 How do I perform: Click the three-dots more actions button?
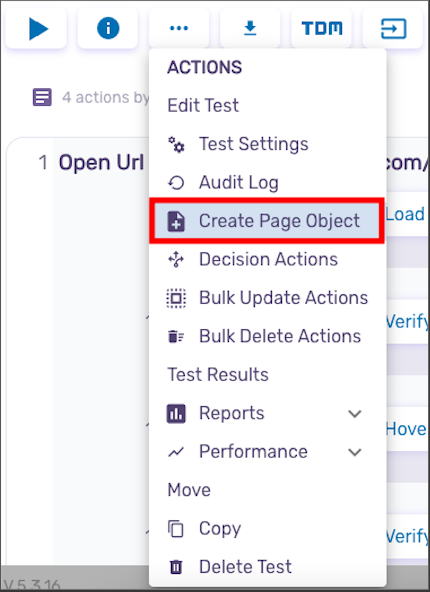tap(179, 28)
